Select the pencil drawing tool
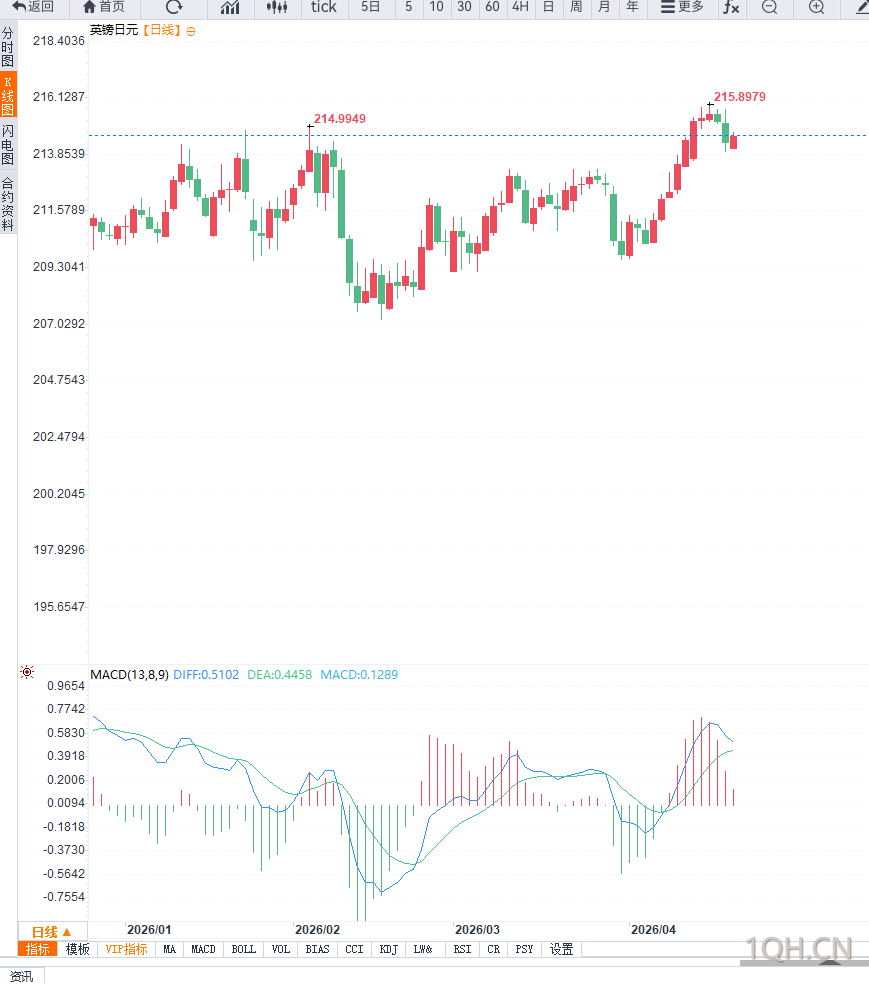The height and width of the screenshot is (985, 869). [862, 7]
